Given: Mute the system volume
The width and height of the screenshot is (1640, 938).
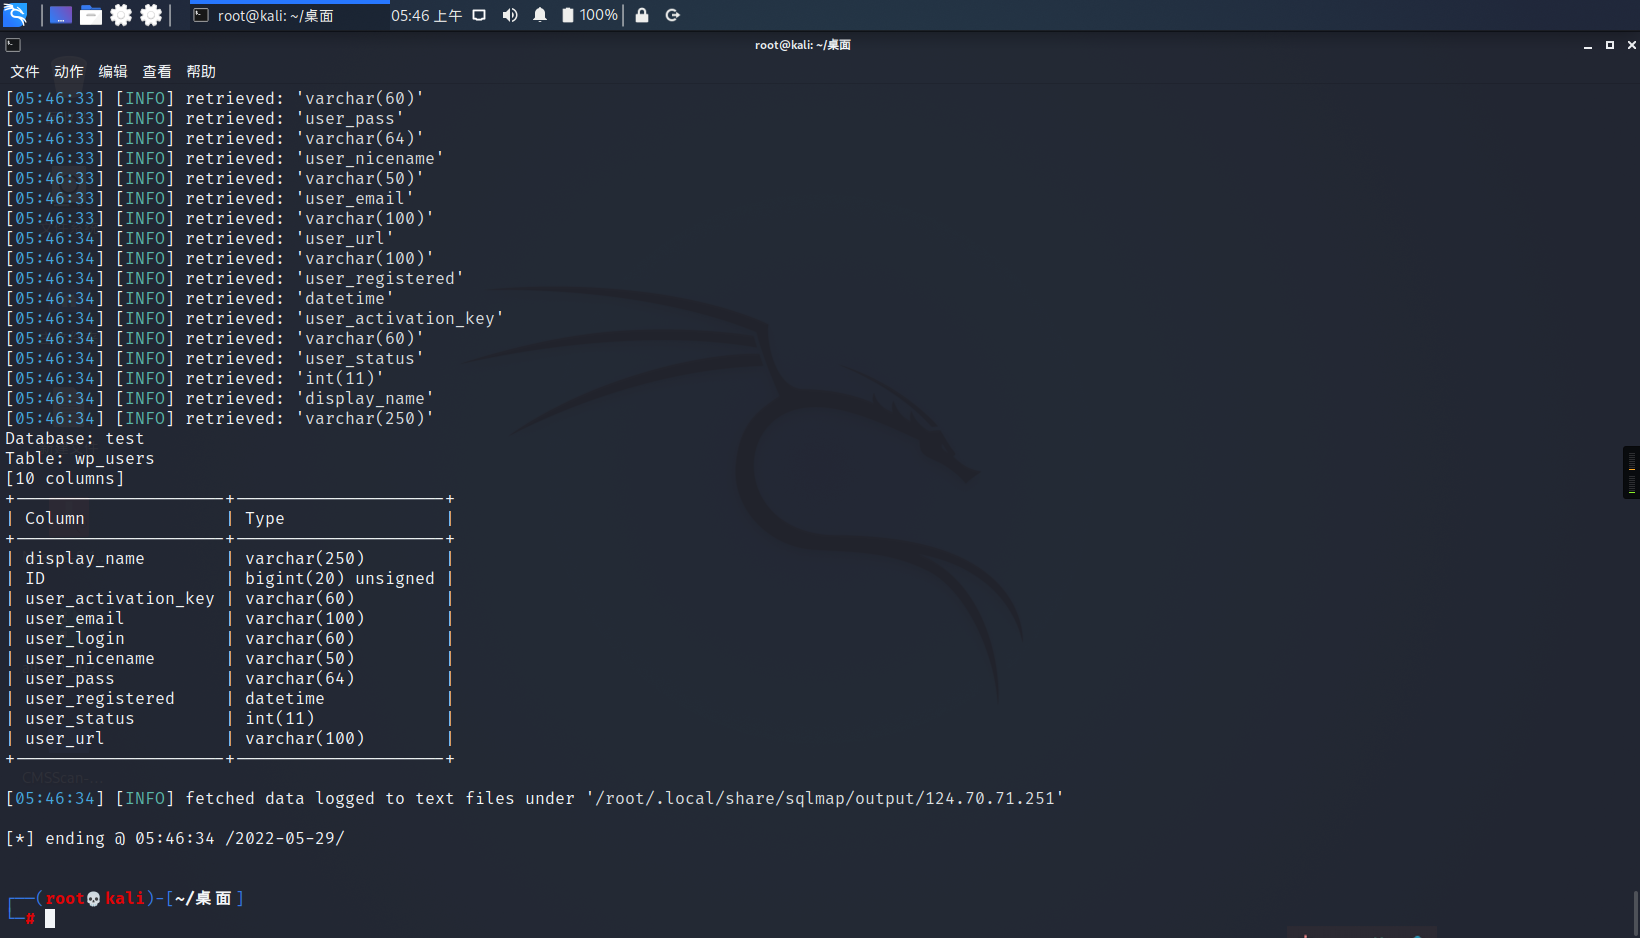Looking at the screenshot, I should [x=510, y=15].
